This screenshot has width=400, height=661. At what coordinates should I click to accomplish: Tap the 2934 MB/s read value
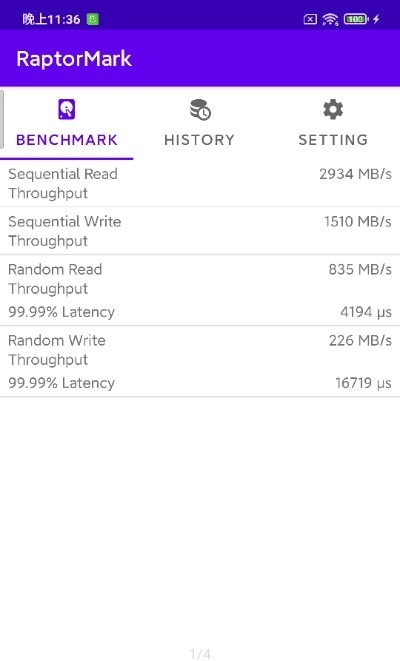click(355, 174)
